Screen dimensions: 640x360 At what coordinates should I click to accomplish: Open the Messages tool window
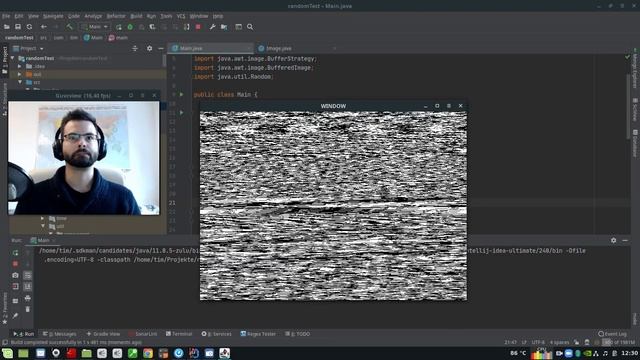(x=60, y=334)
